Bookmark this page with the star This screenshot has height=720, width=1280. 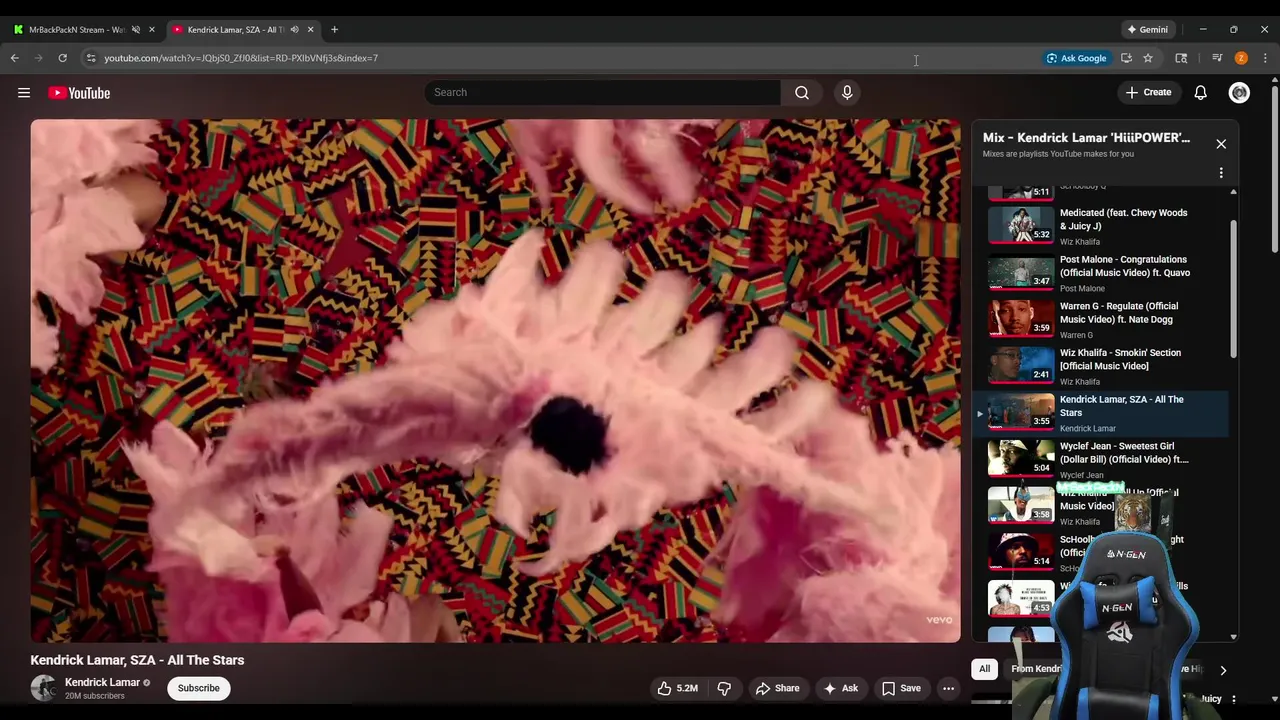pos(1148,58)
